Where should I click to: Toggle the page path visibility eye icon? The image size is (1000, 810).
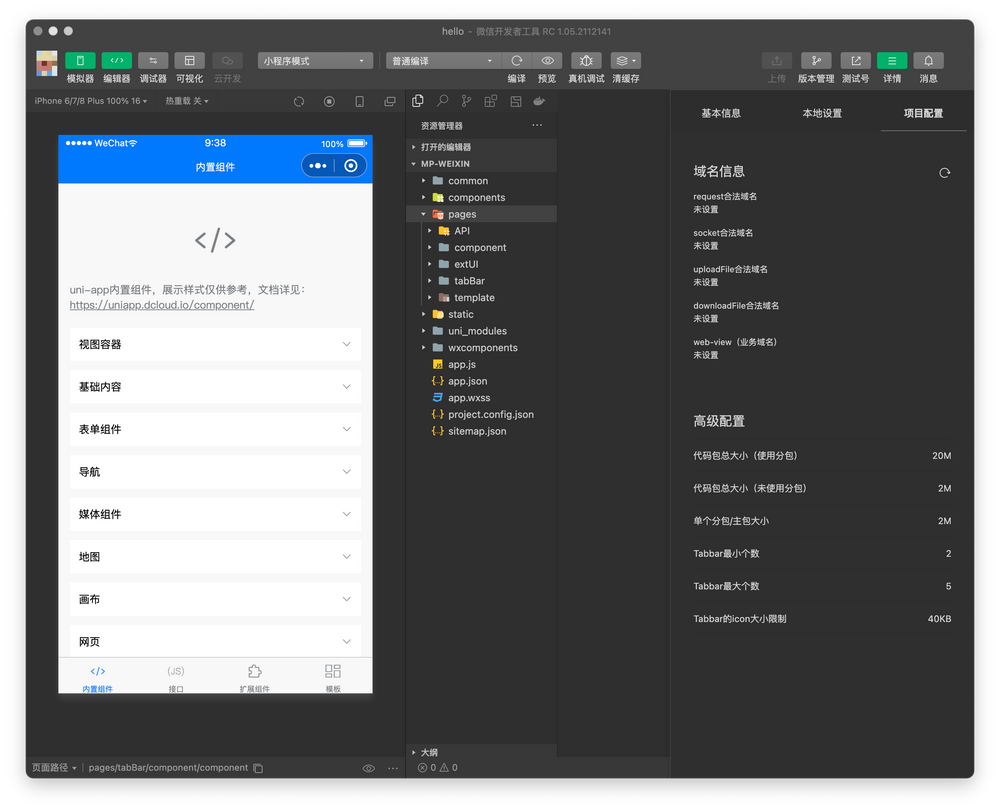[369, 767]
